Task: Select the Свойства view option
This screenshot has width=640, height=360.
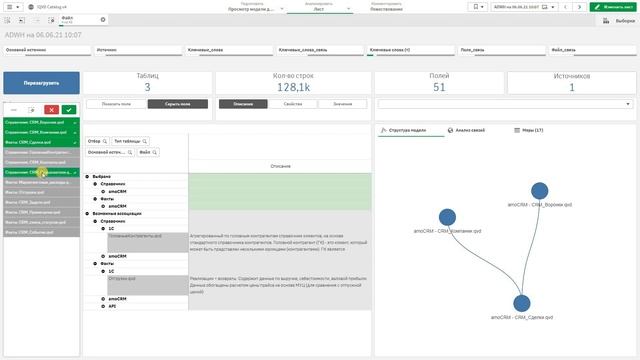Action: tap(293, 104)
